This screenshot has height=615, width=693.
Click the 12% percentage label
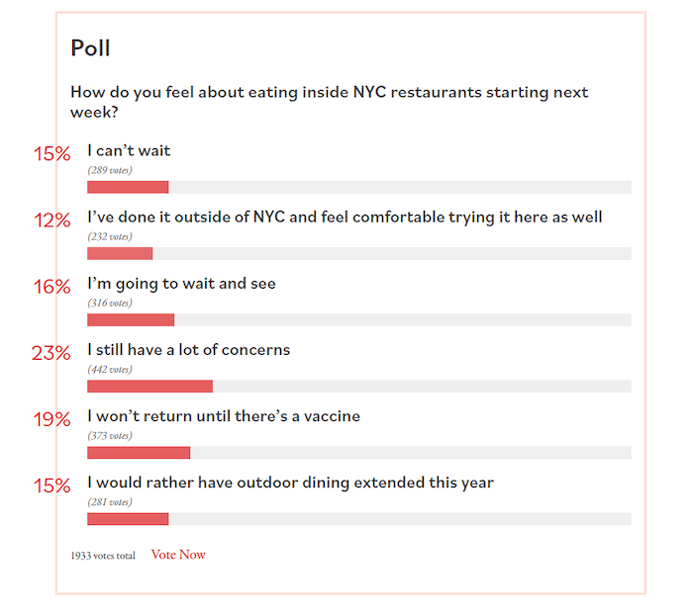[x=51, y=220]
